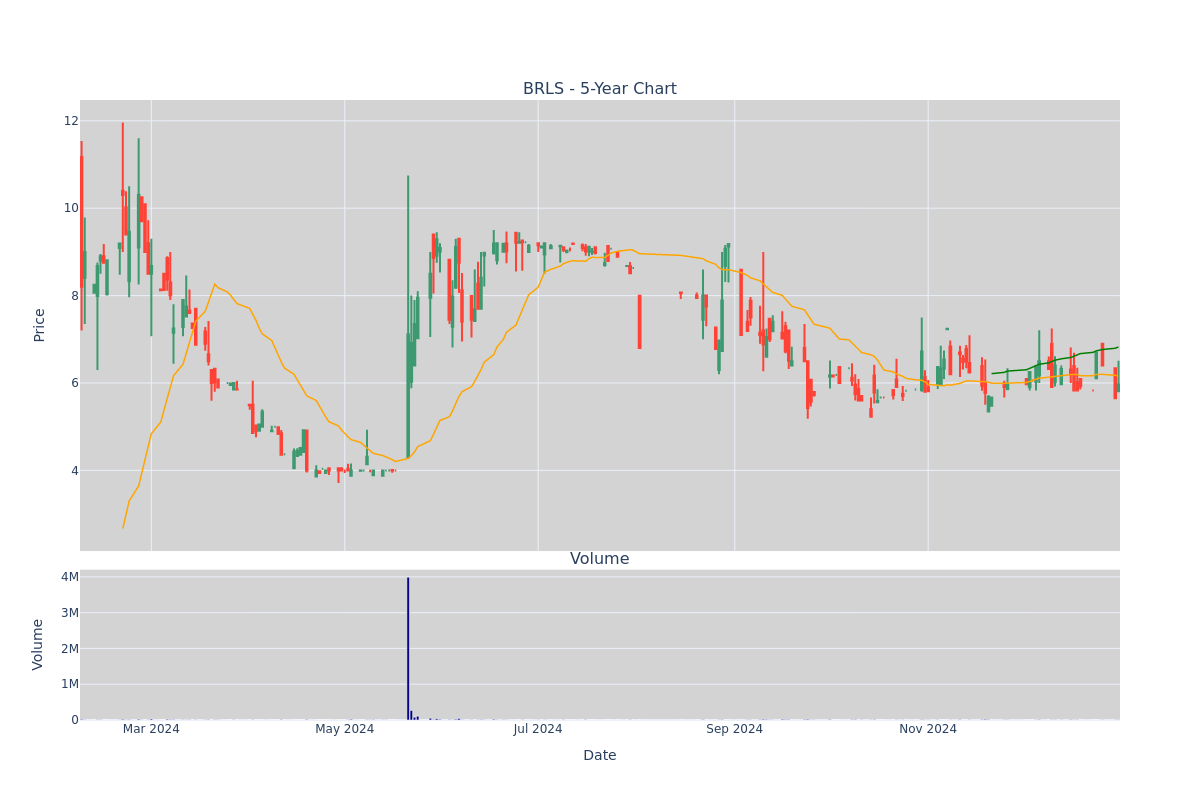Image resolution: width=1200 pixels, height=800 pixels.
Task: Click the Mar 2024 axis tick label
Action: point(151,729)
